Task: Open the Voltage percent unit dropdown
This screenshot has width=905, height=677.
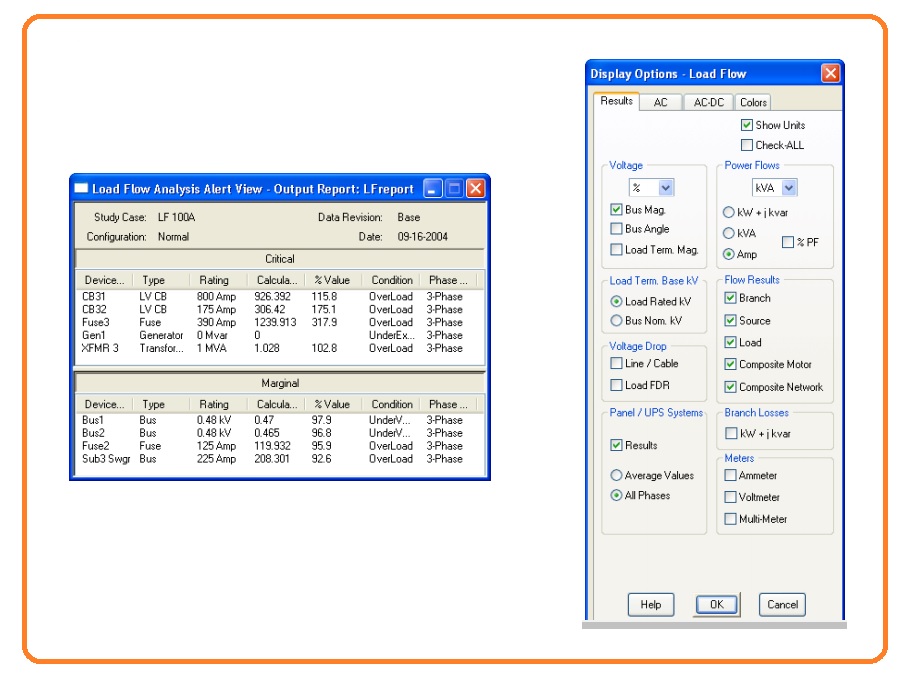Action: 665,188
